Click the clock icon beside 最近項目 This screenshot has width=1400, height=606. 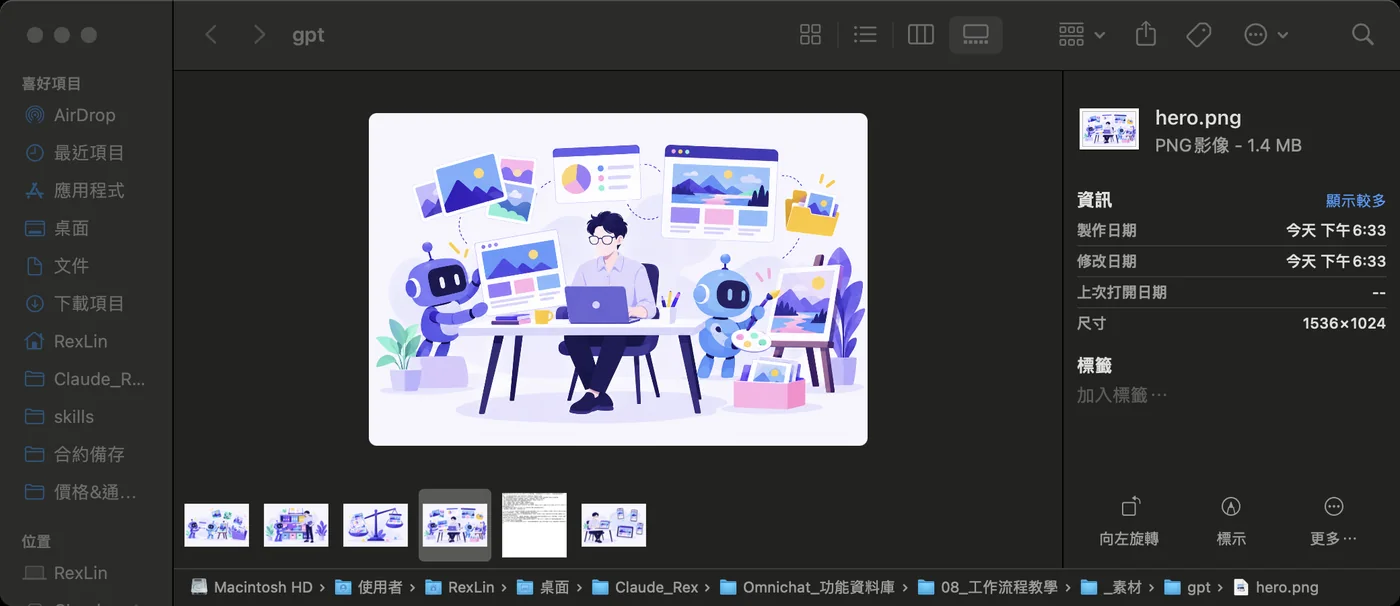(35, 153)
